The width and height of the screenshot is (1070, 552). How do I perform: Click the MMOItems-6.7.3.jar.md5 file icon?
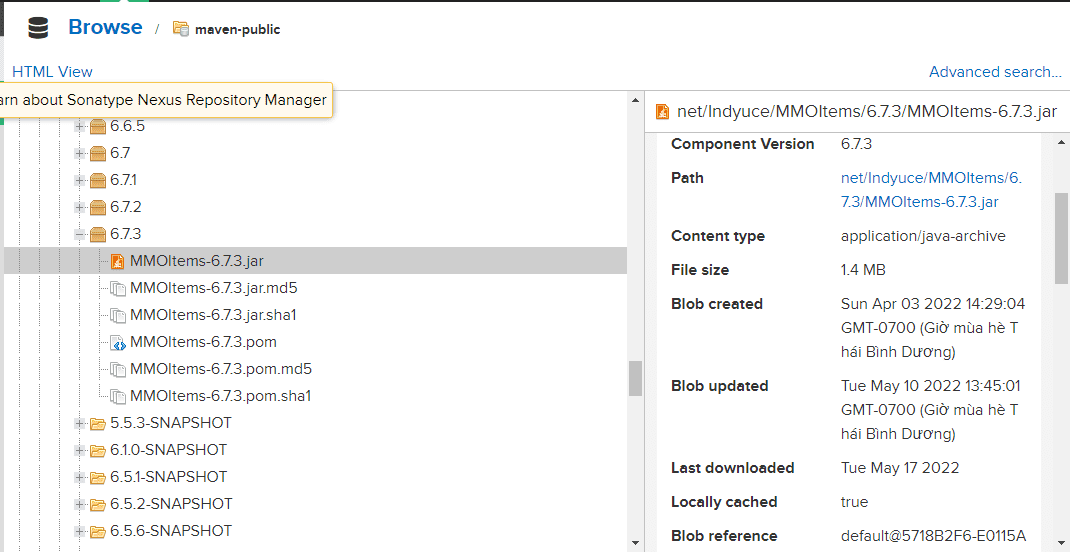coord(117,288)
